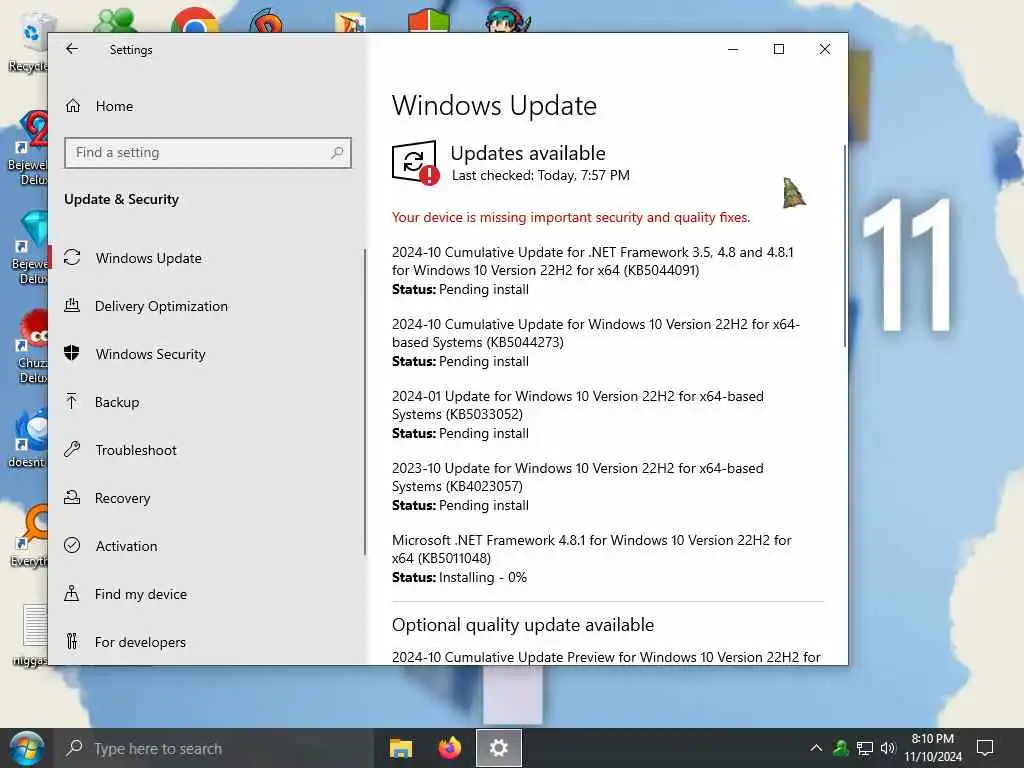Click the Last checked: Today, 7:57 PM text
The width and height of the screenshot is (1024, 768).
click(541, 175)
